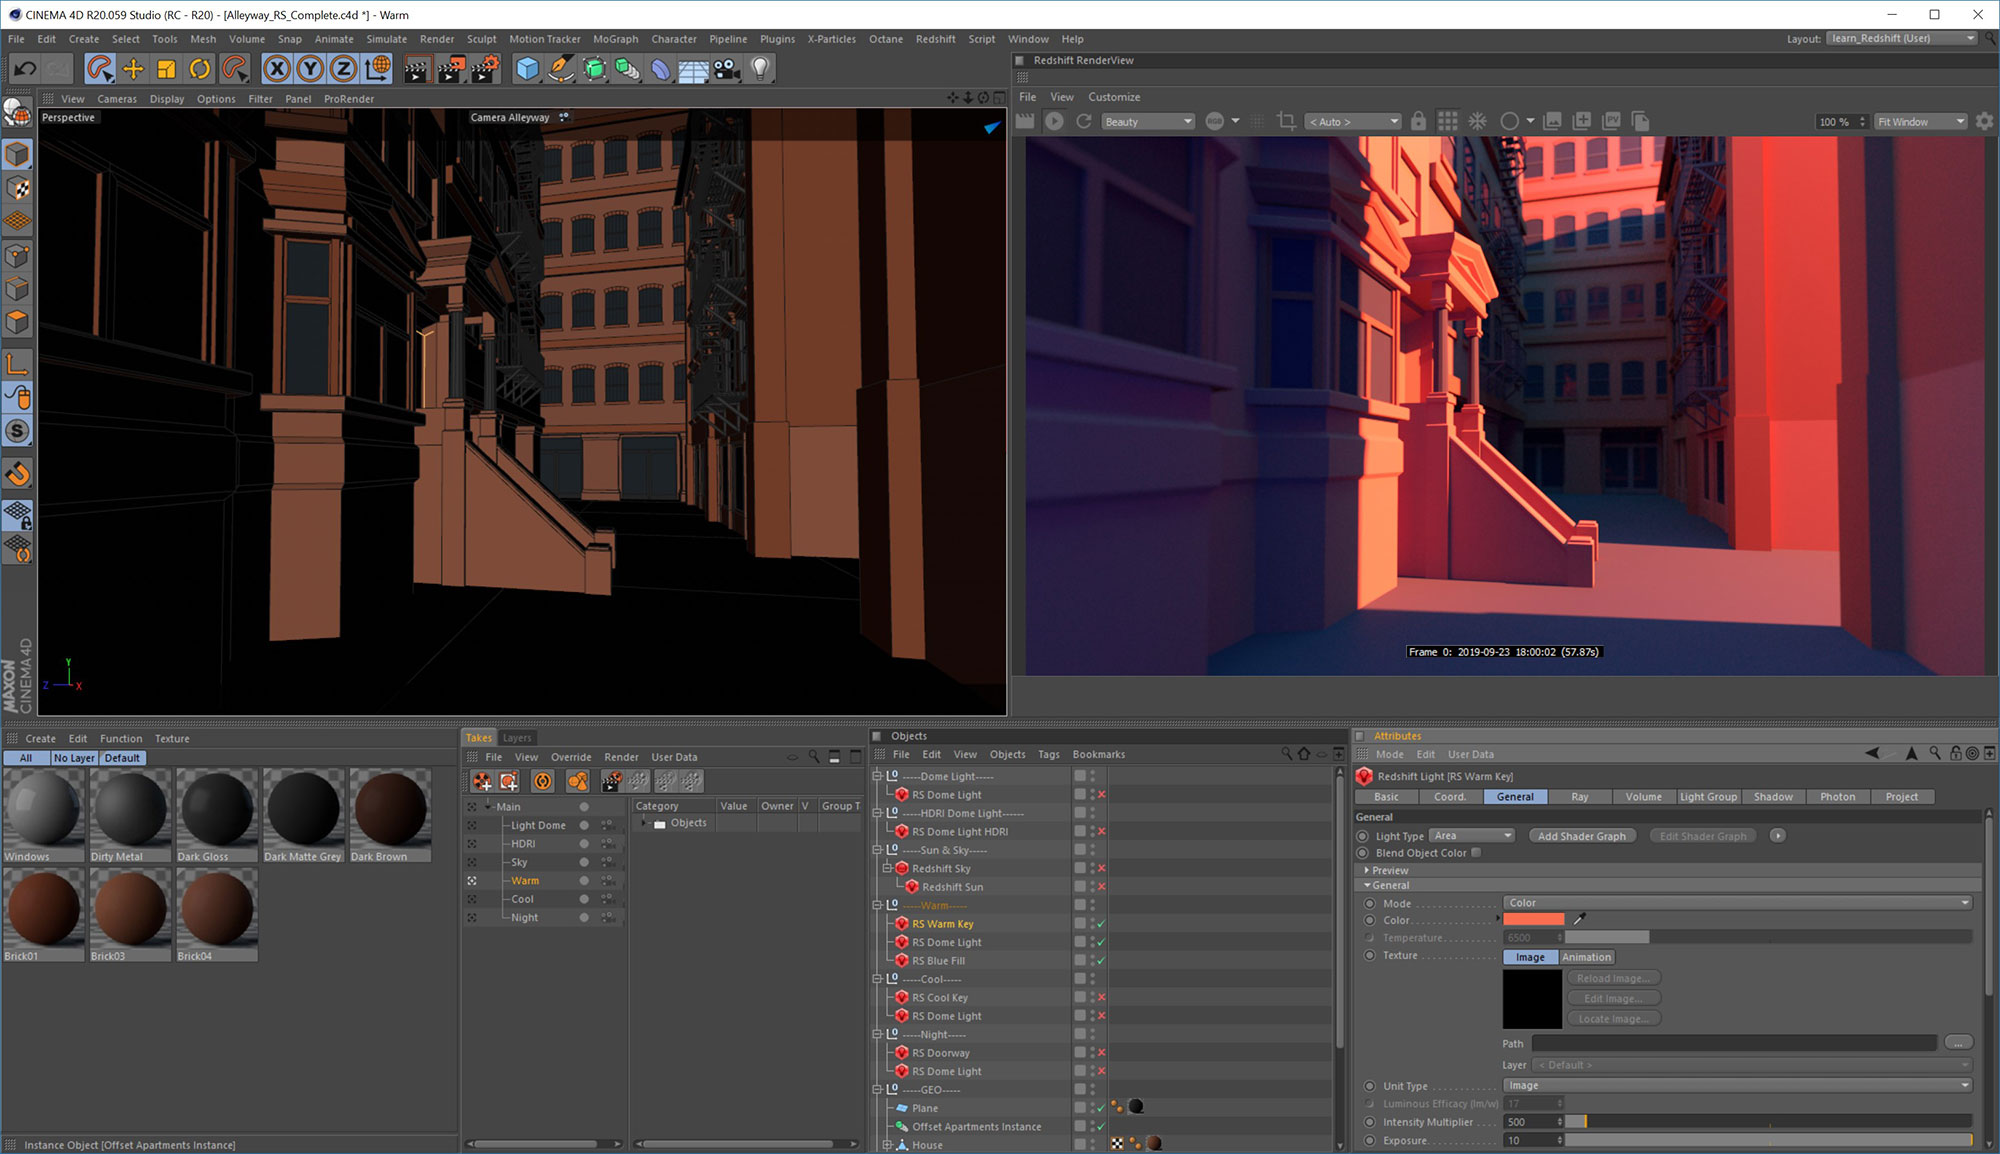
Task: Start rendering with the RenderView play button
Action: click(1054, 121)
